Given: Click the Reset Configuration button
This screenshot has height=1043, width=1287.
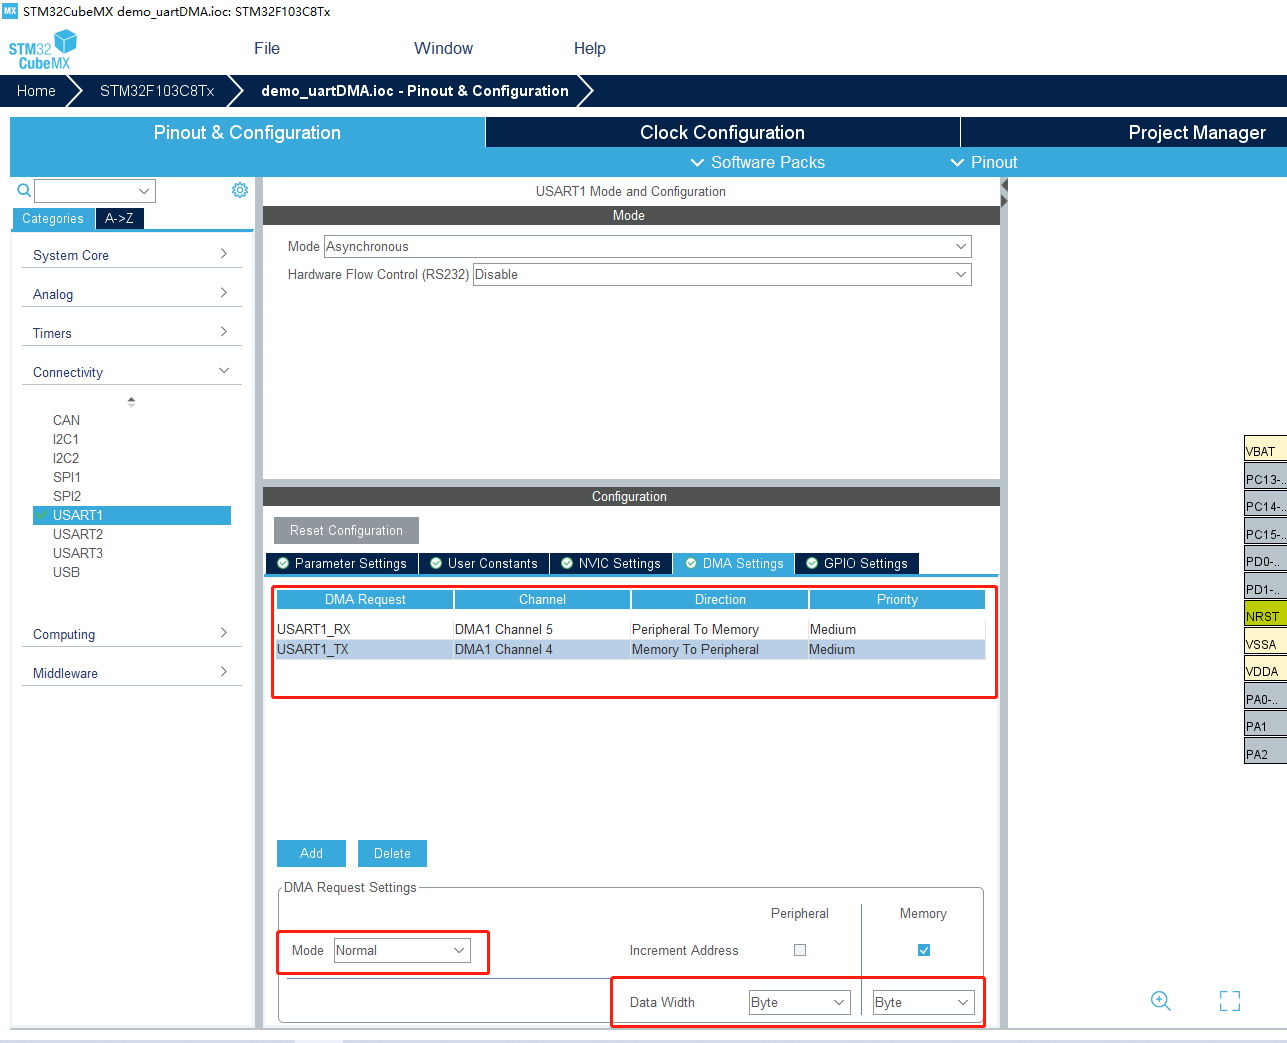Looking at the screenshot, I should 346,530.
